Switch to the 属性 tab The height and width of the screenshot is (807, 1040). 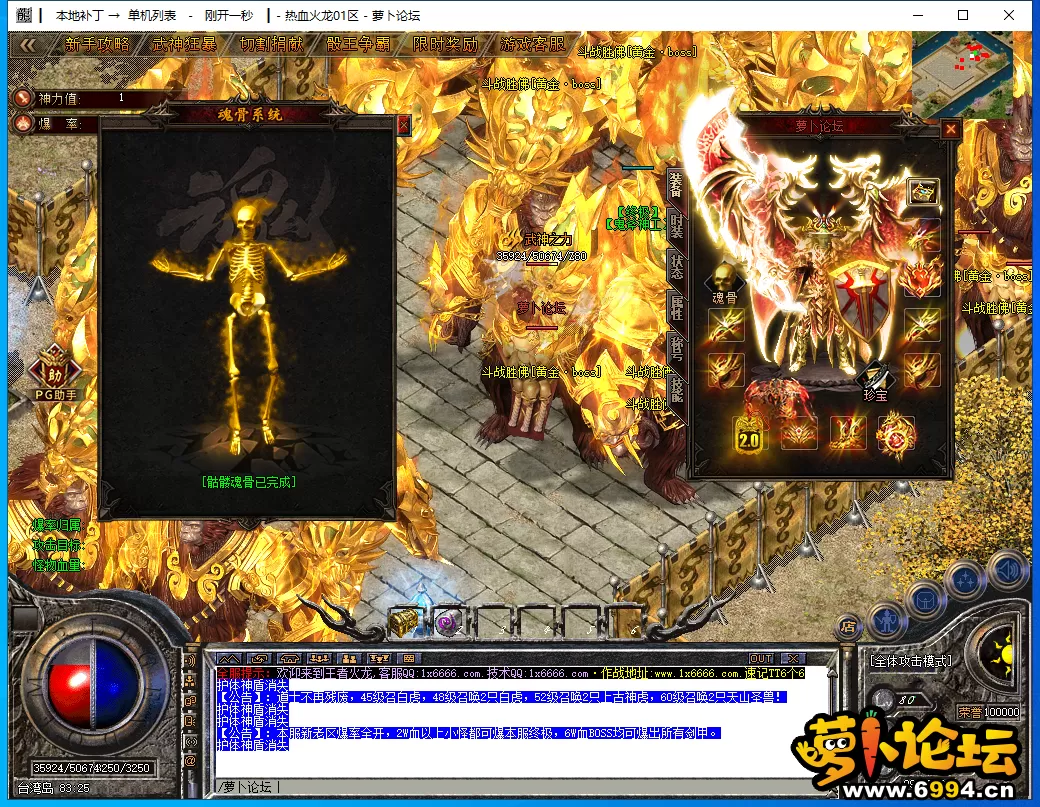677,308
